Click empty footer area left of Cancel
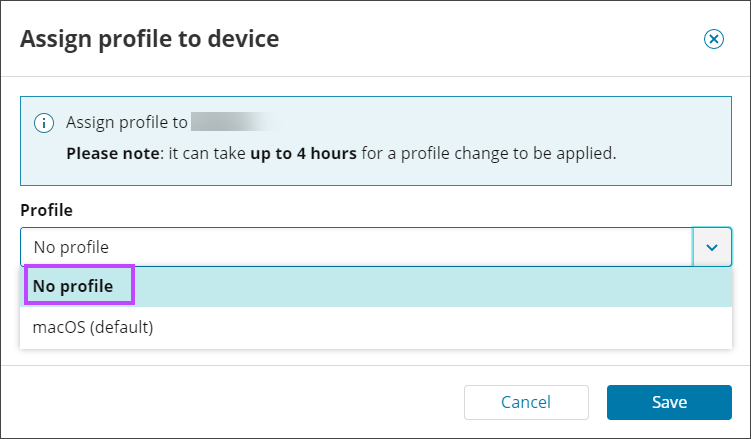The height and width of the screenshot is (439, 751). pyautogui.click(x=230, y=402)
